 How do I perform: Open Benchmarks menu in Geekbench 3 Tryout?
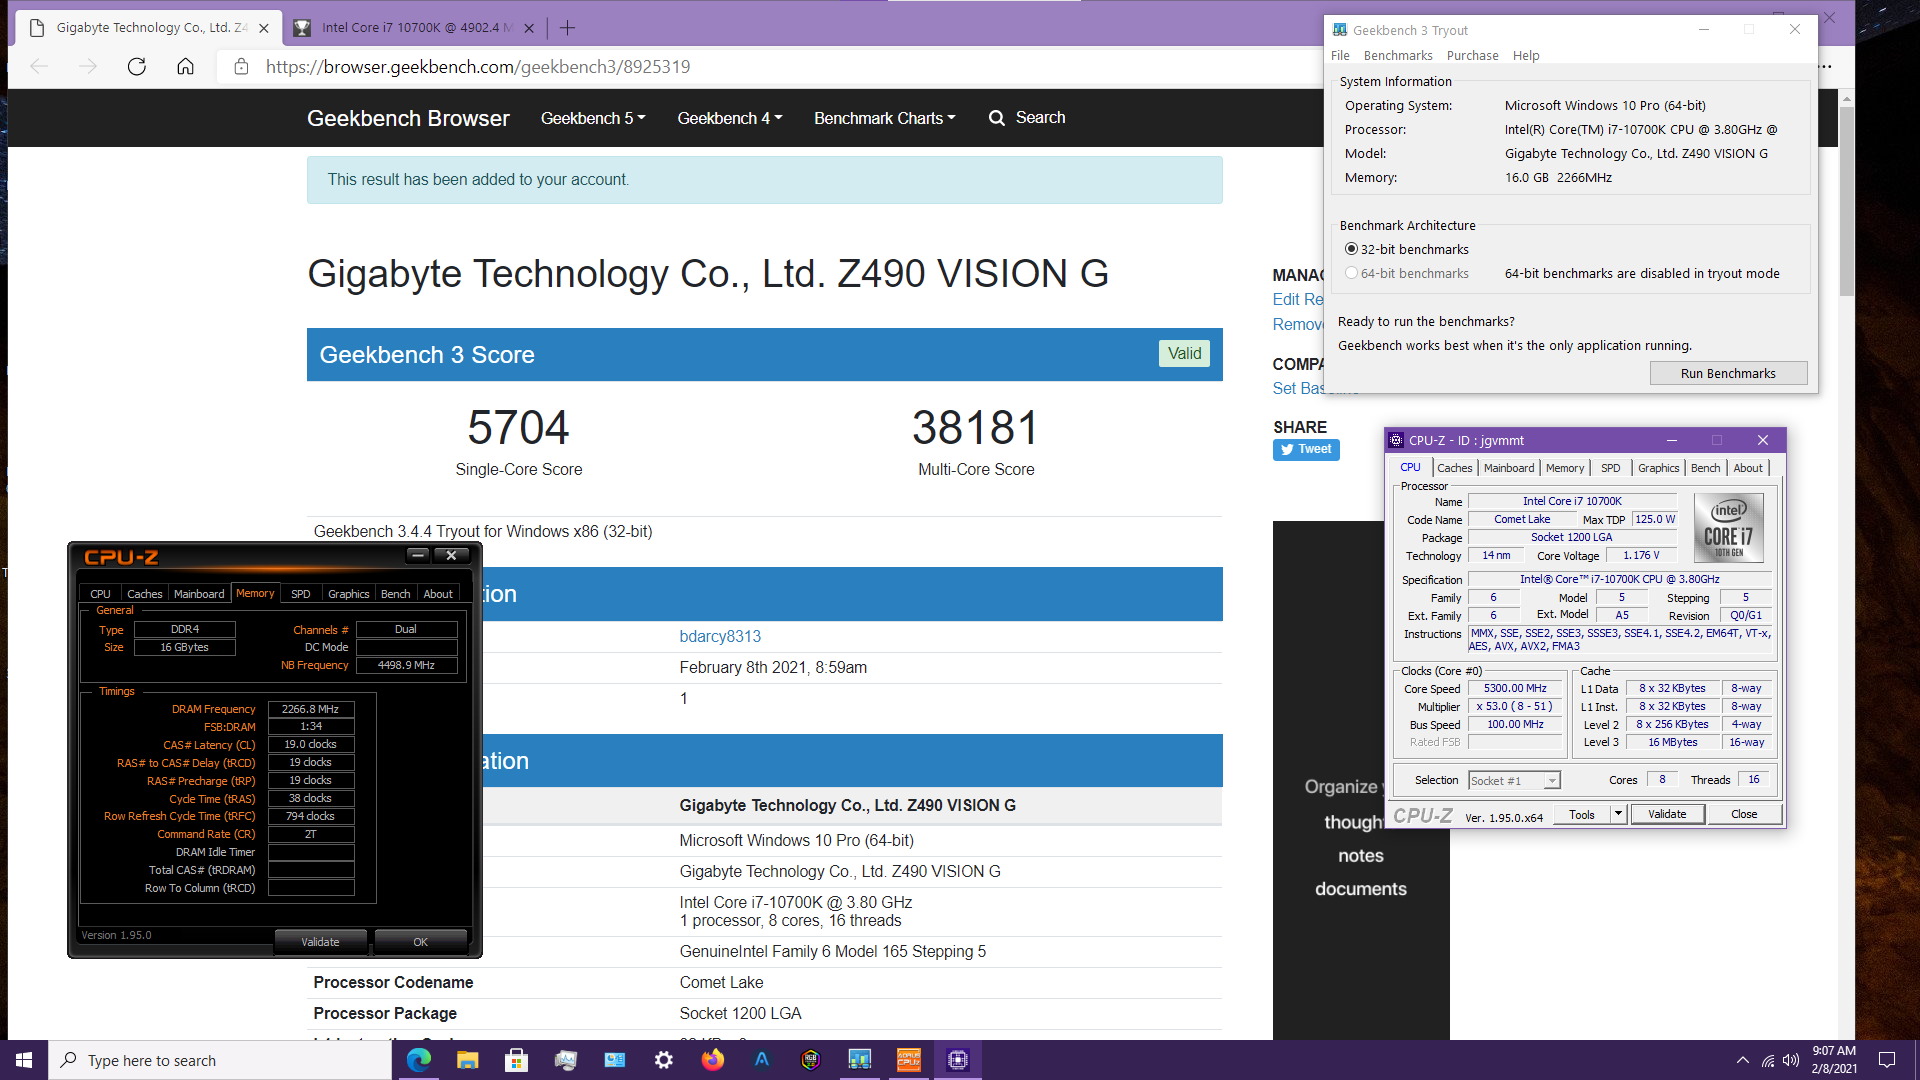(1397, 56)
